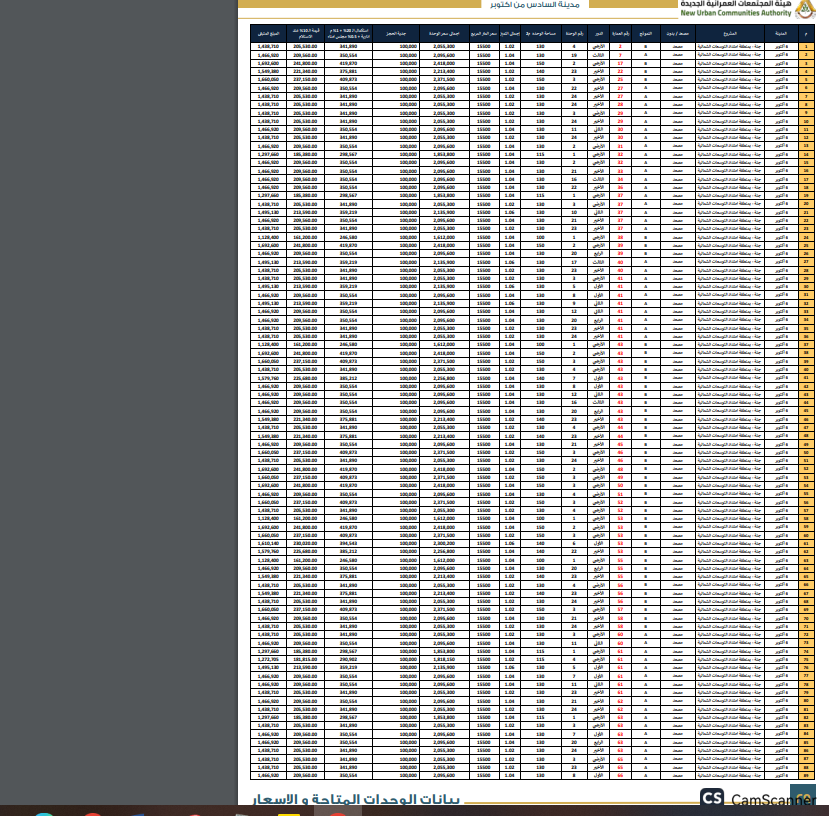This screenshot has height=816, width=829.
Task: Click the 'سعر المتر المربع' column header
Action: pyautogui.click(x=484, y=33)
